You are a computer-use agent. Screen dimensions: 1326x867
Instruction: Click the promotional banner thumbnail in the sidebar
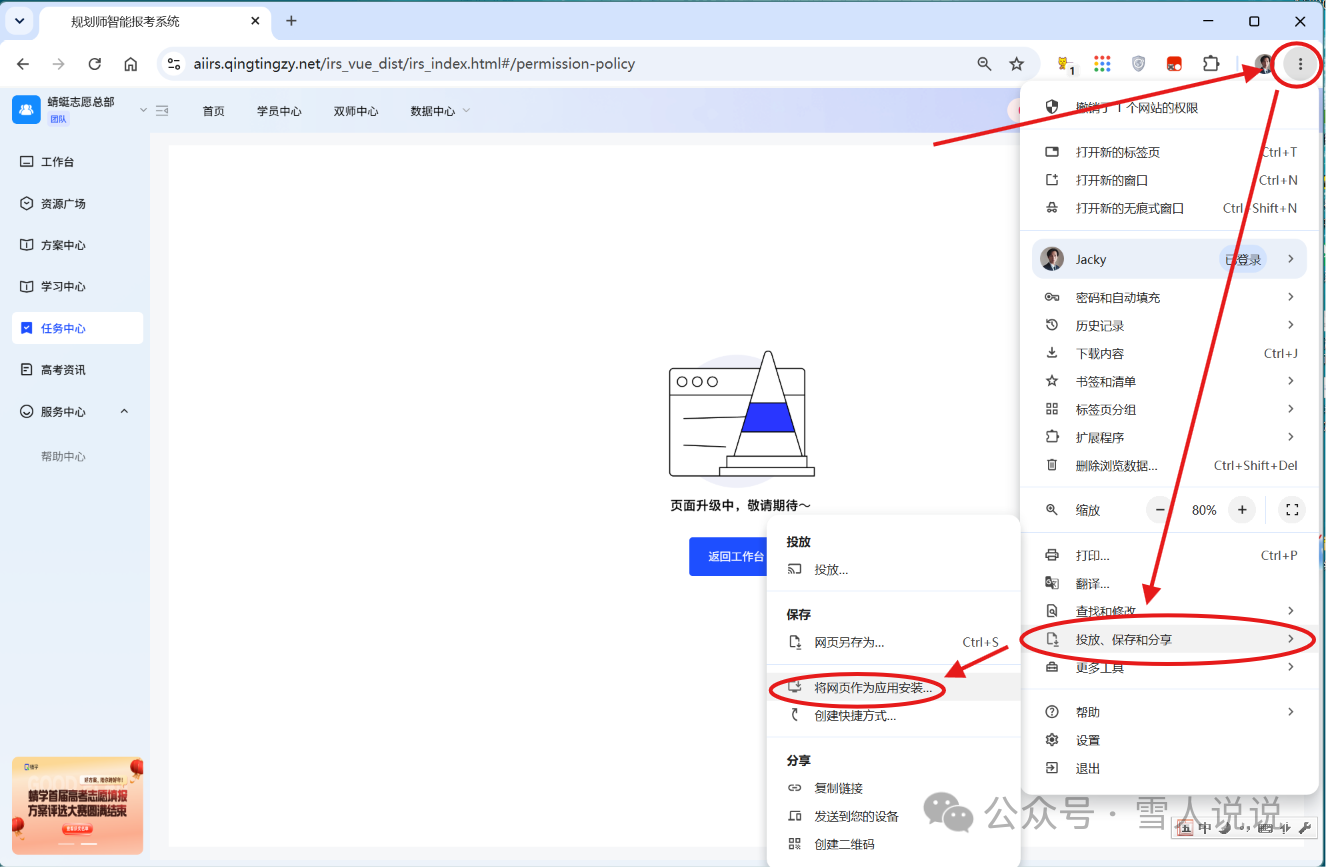(78, 805)
